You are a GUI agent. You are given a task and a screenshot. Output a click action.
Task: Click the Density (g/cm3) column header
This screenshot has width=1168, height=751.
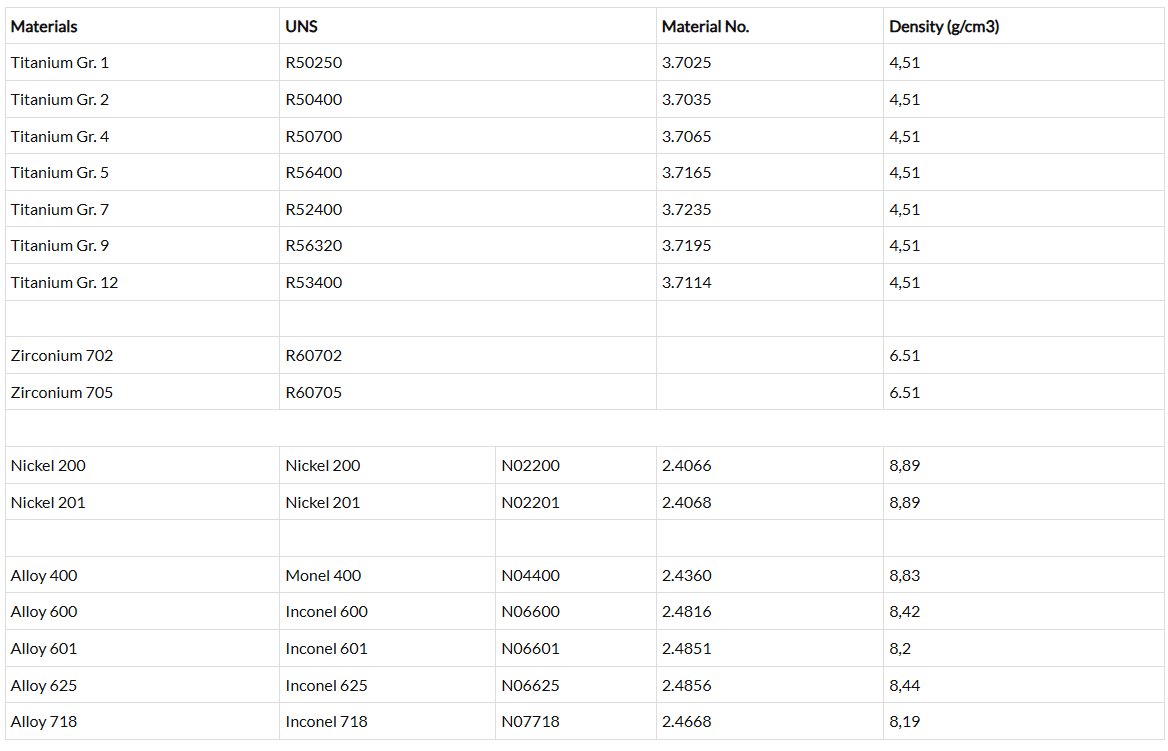point(943,27)
